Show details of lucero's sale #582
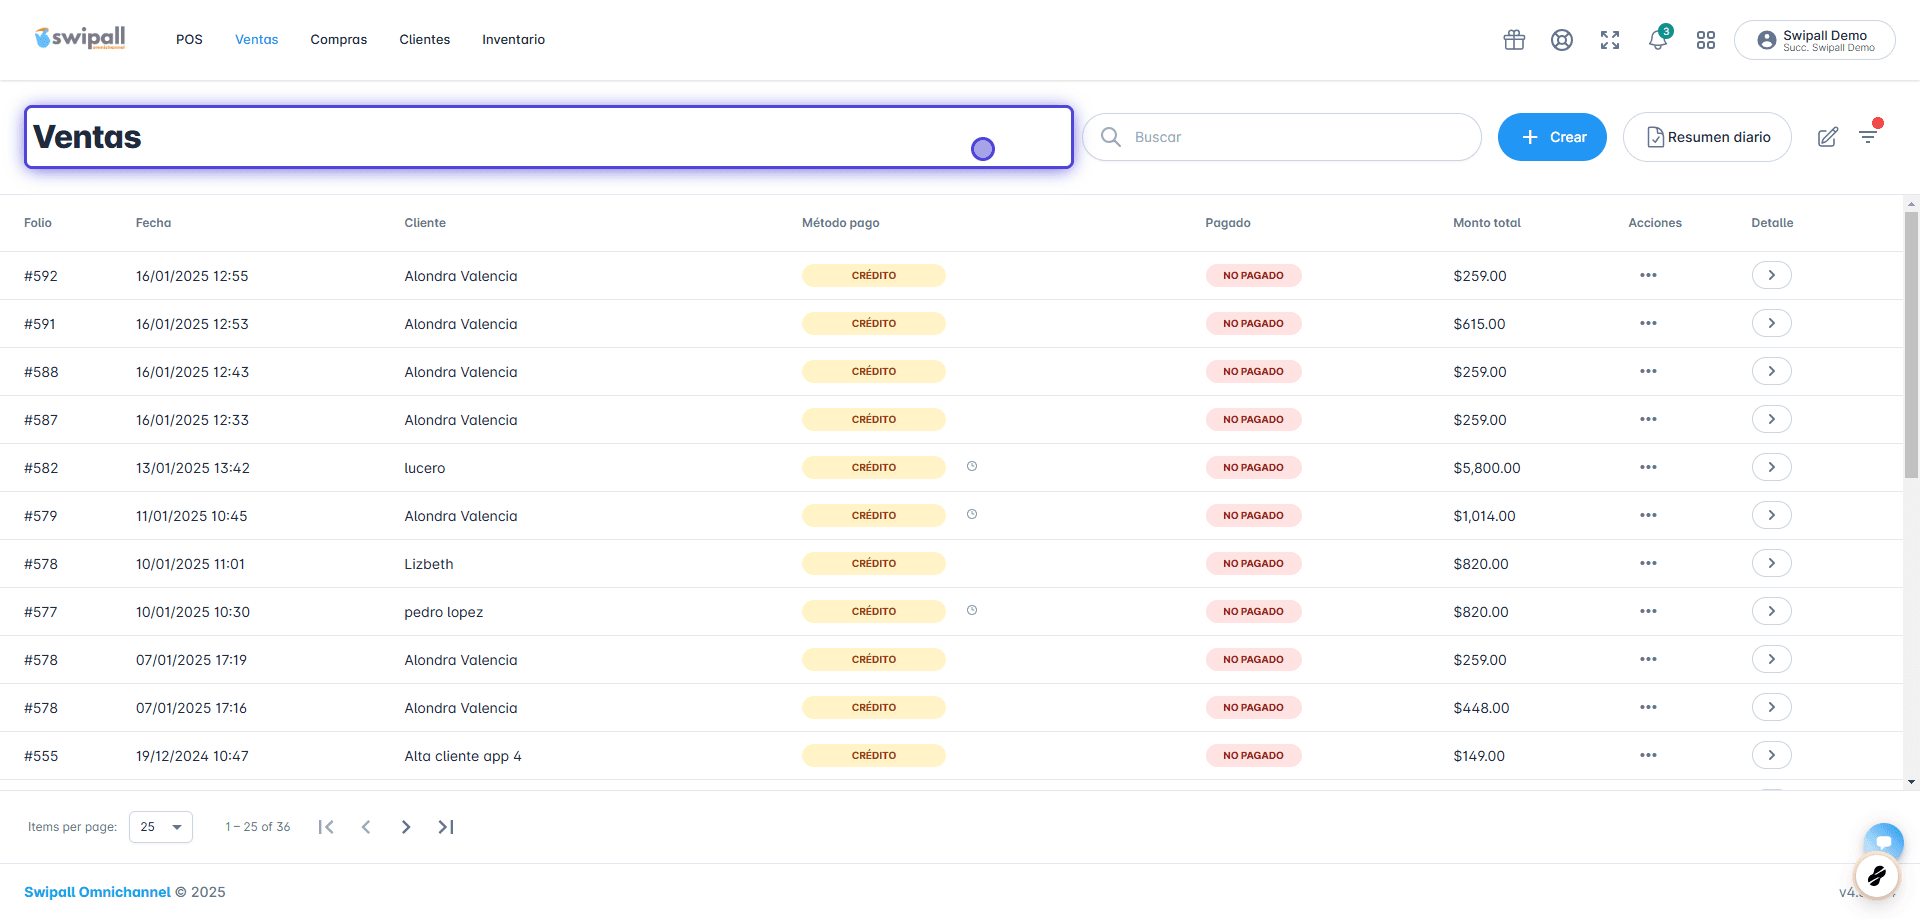 1771,467
